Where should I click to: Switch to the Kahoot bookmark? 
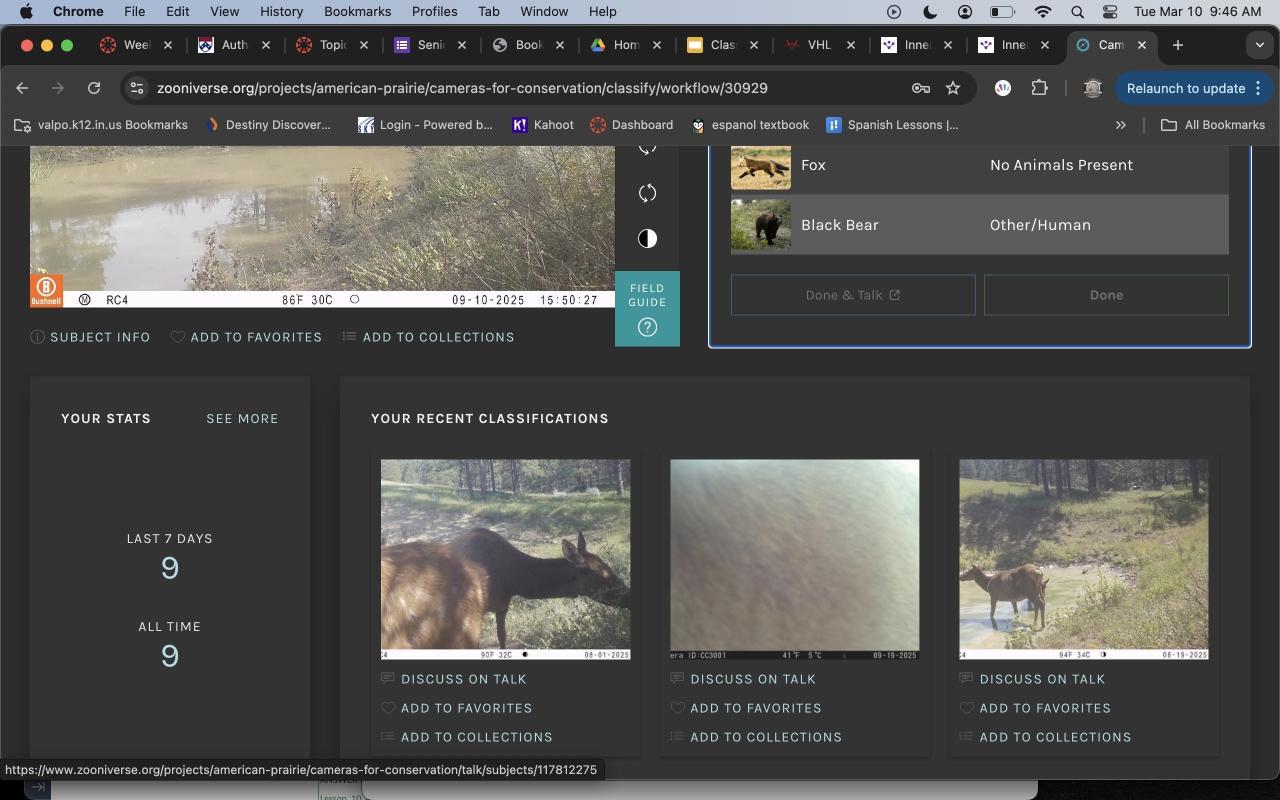point(542,125)
